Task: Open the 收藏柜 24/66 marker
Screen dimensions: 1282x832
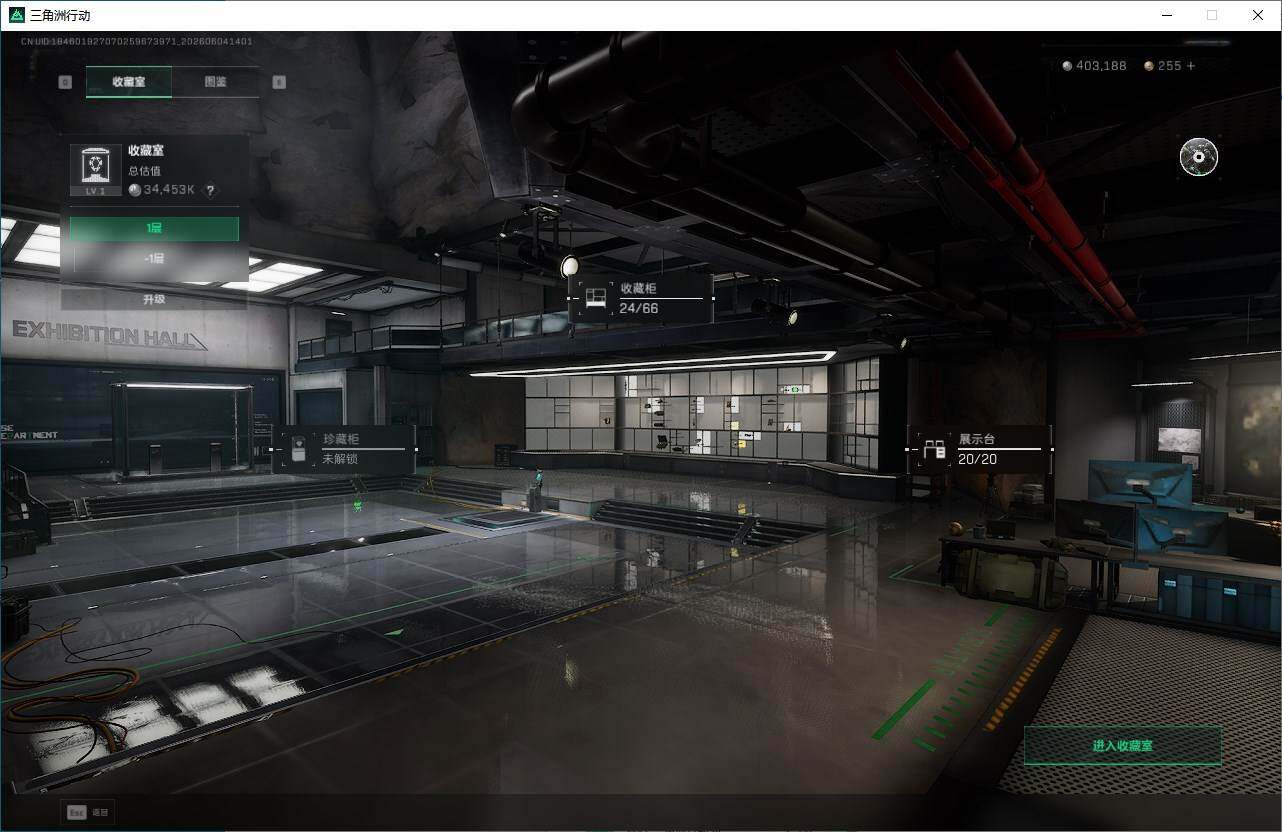Action: 641,298
